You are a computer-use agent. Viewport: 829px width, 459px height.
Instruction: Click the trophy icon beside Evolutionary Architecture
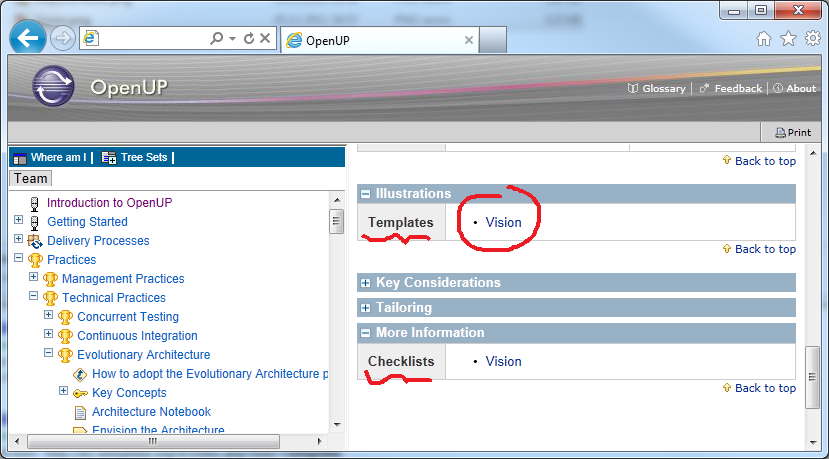coord(65,355)
